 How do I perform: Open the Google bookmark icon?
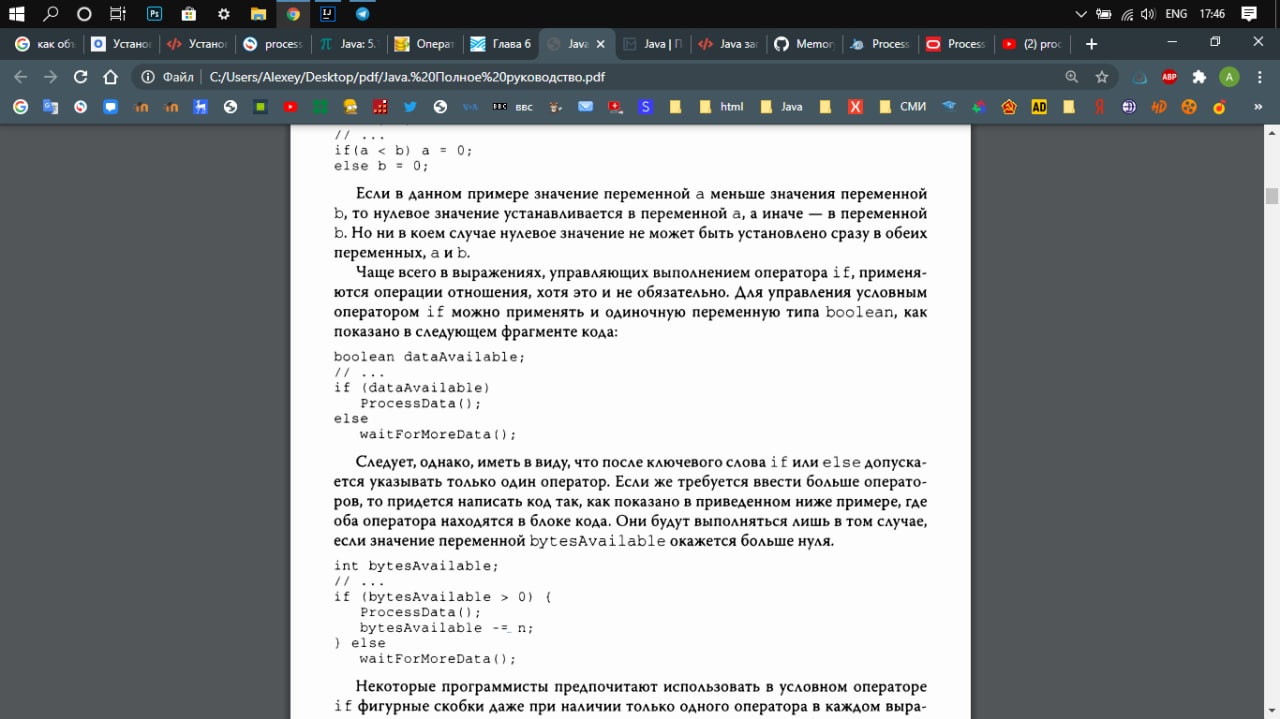[20, 107]
